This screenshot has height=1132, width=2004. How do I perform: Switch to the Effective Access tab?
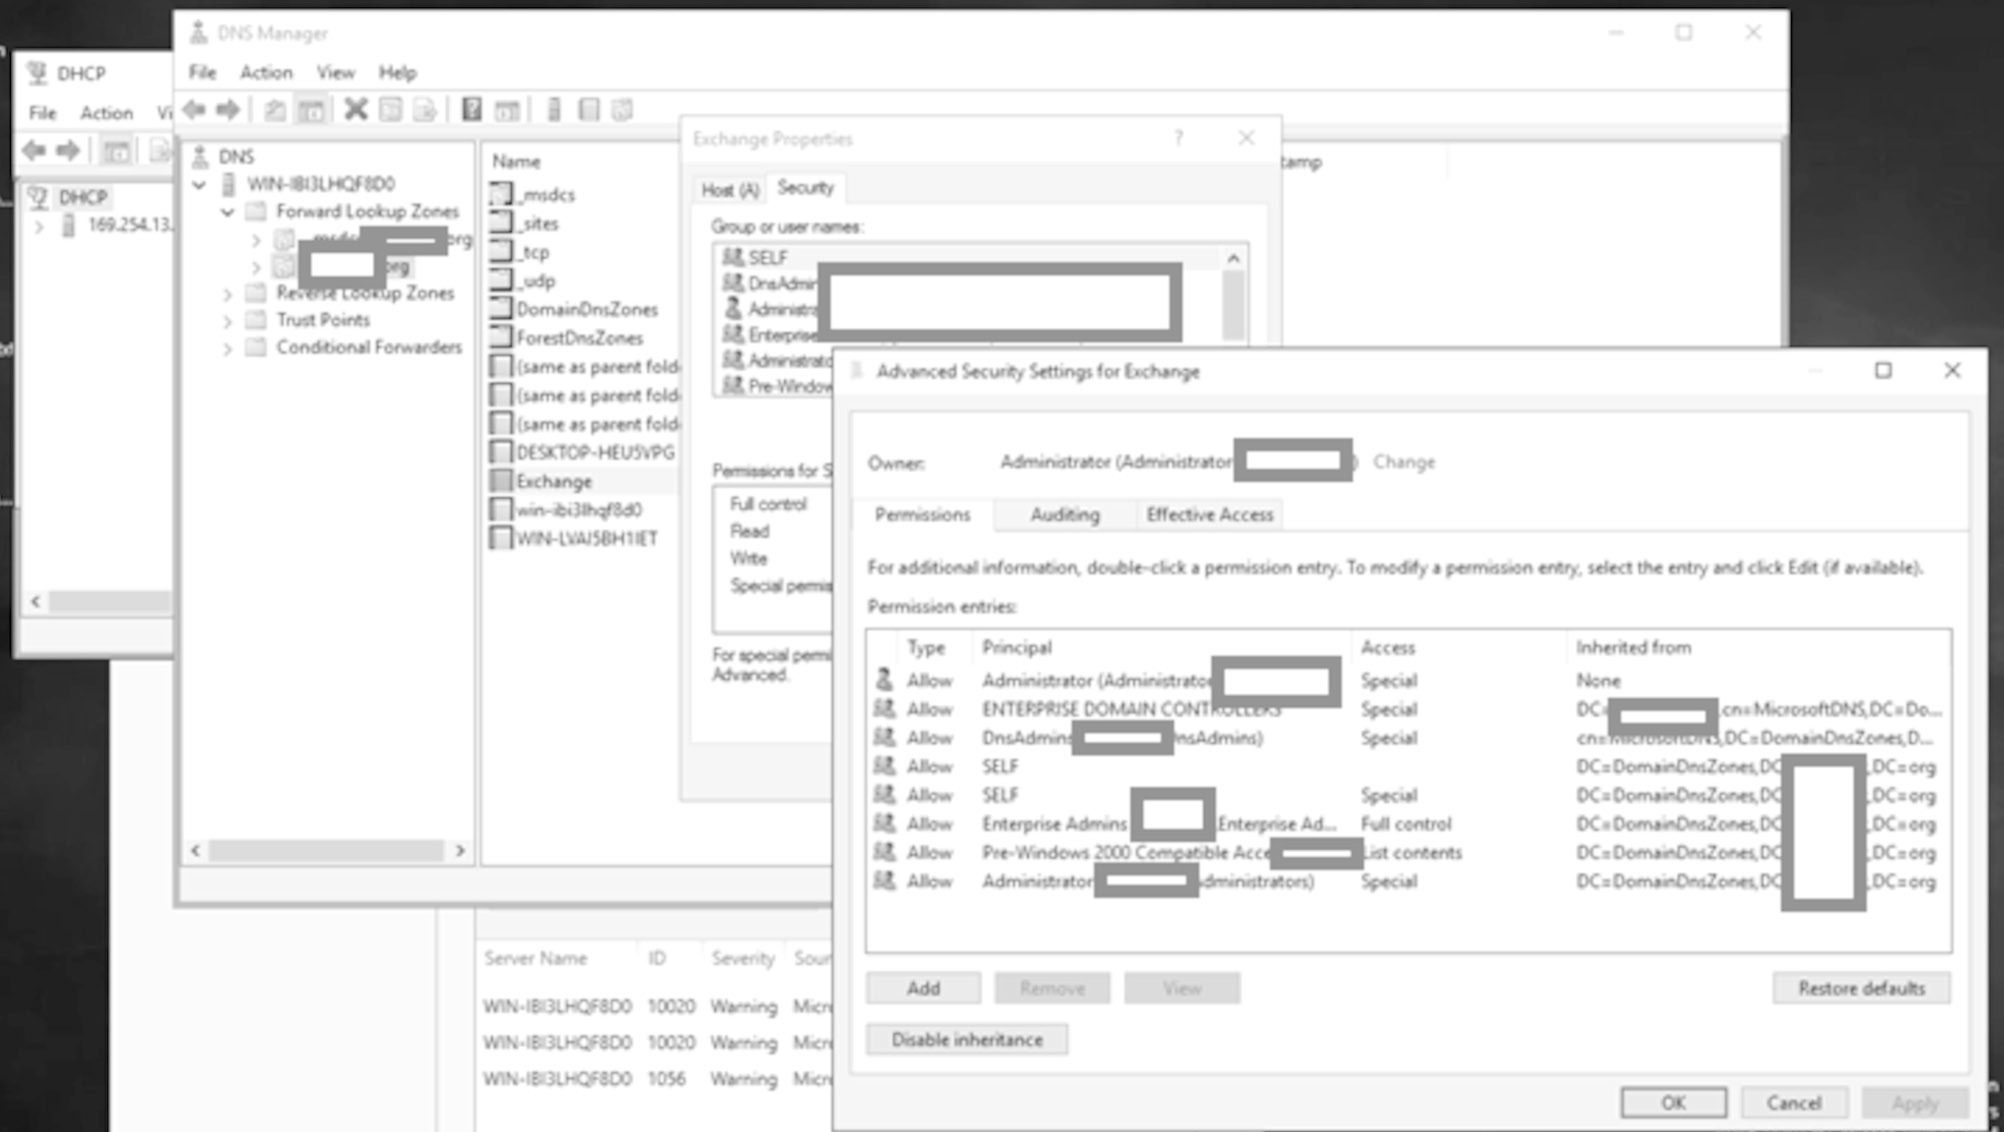pyautogui.click(x=1209, y=514)
